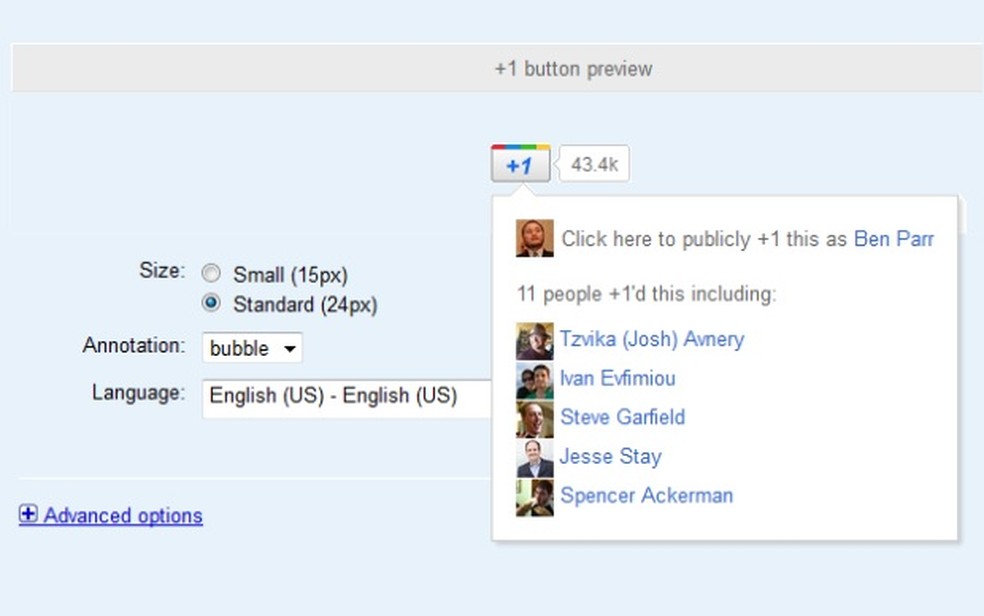984x616 pixels.
Task: Click Ben Parr's profile photo
Action: click(x=534, y=239)
